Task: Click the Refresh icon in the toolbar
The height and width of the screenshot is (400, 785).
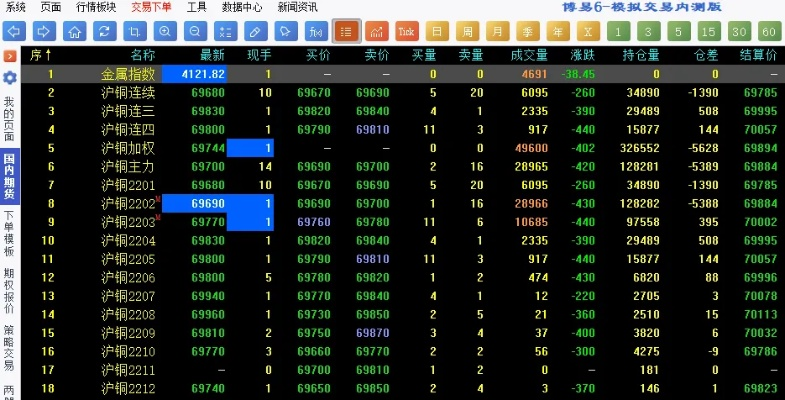Action: coord(104,31)
